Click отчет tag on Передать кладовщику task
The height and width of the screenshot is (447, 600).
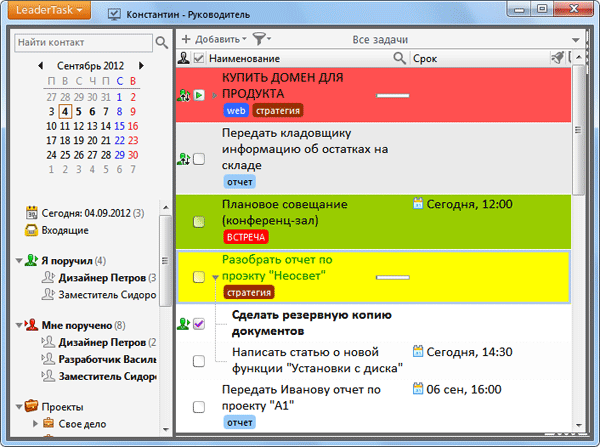(240, 182)
